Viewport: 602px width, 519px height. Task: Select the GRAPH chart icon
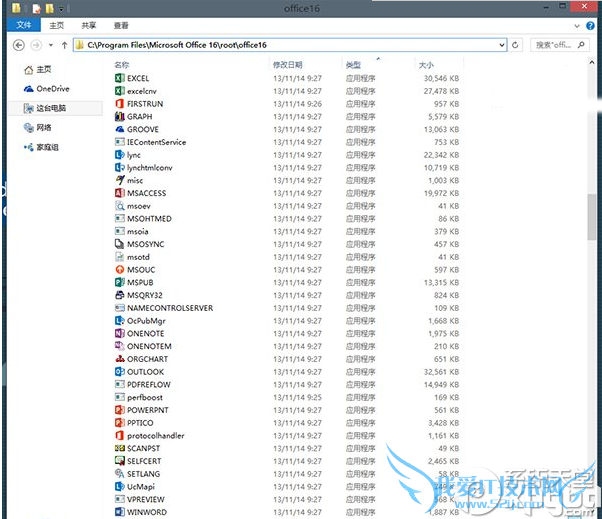120,116
